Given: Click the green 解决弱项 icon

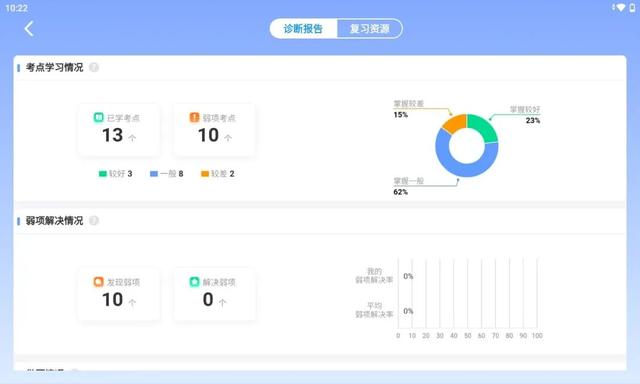Looking at the screenshot, I should coord(194,282).
